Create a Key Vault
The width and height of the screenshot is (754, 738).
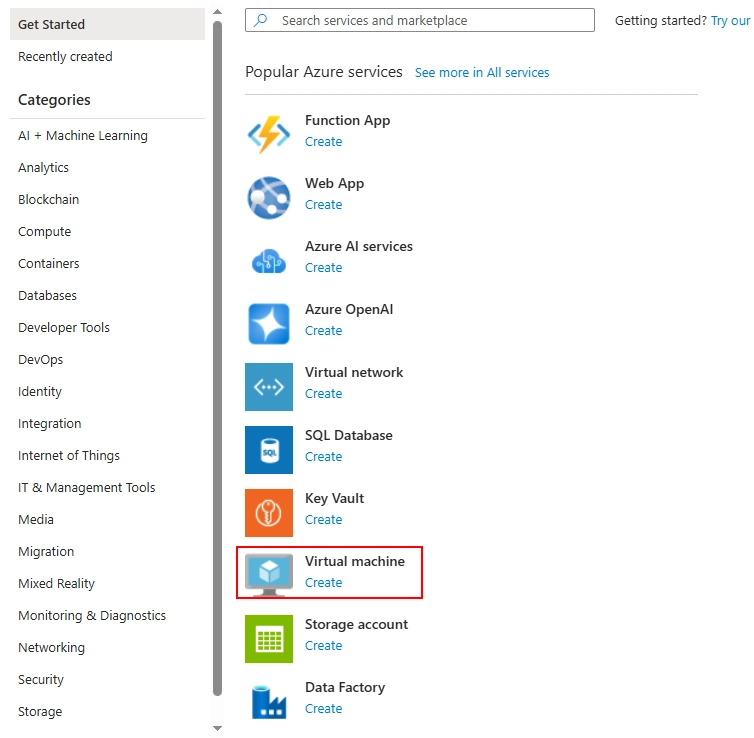[x=324, y=519]
